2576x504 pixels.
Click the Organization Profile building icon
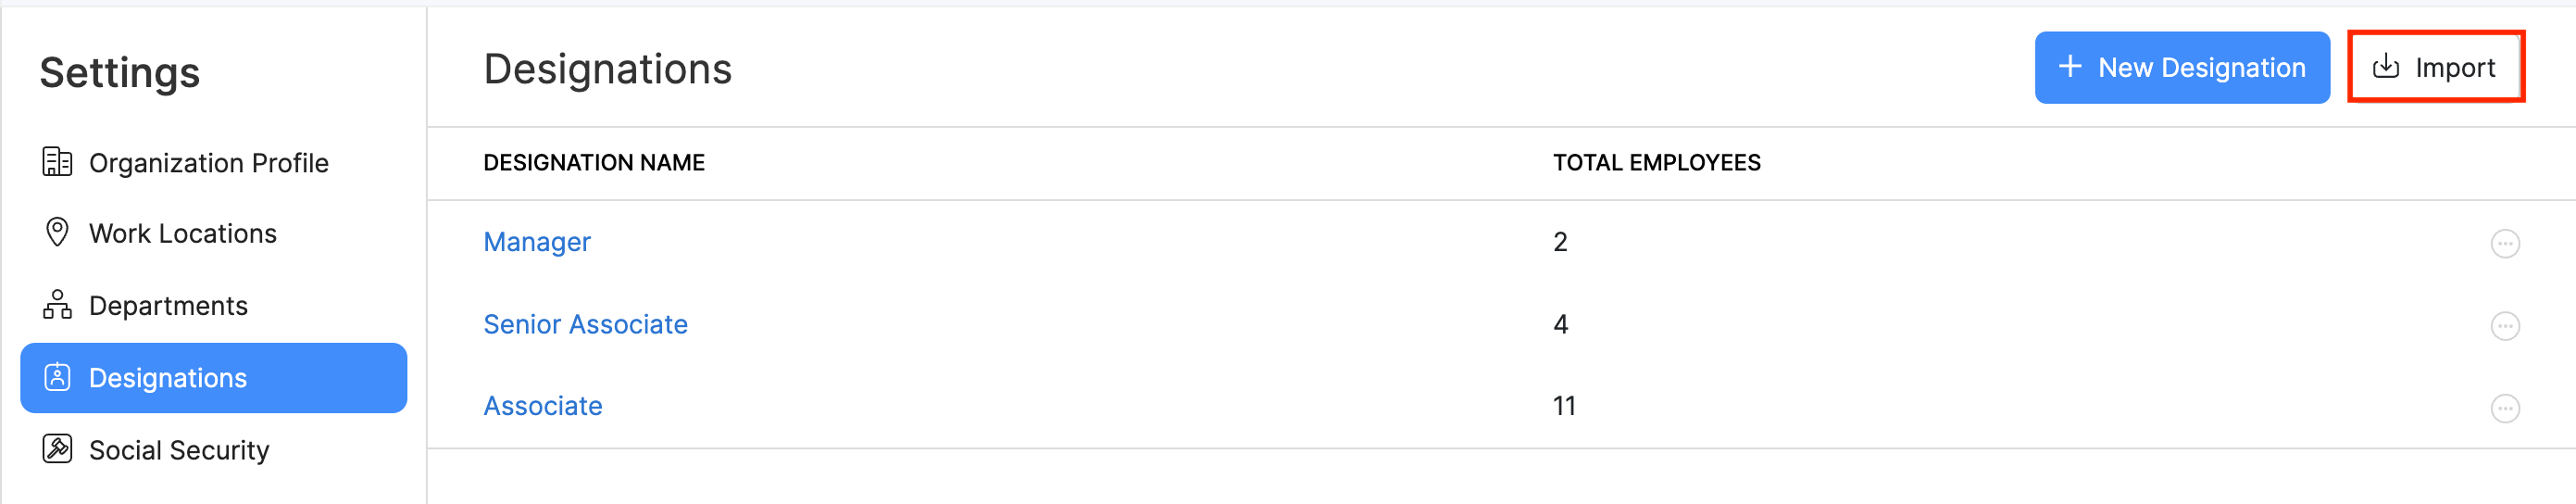click(x=57, y=162)
